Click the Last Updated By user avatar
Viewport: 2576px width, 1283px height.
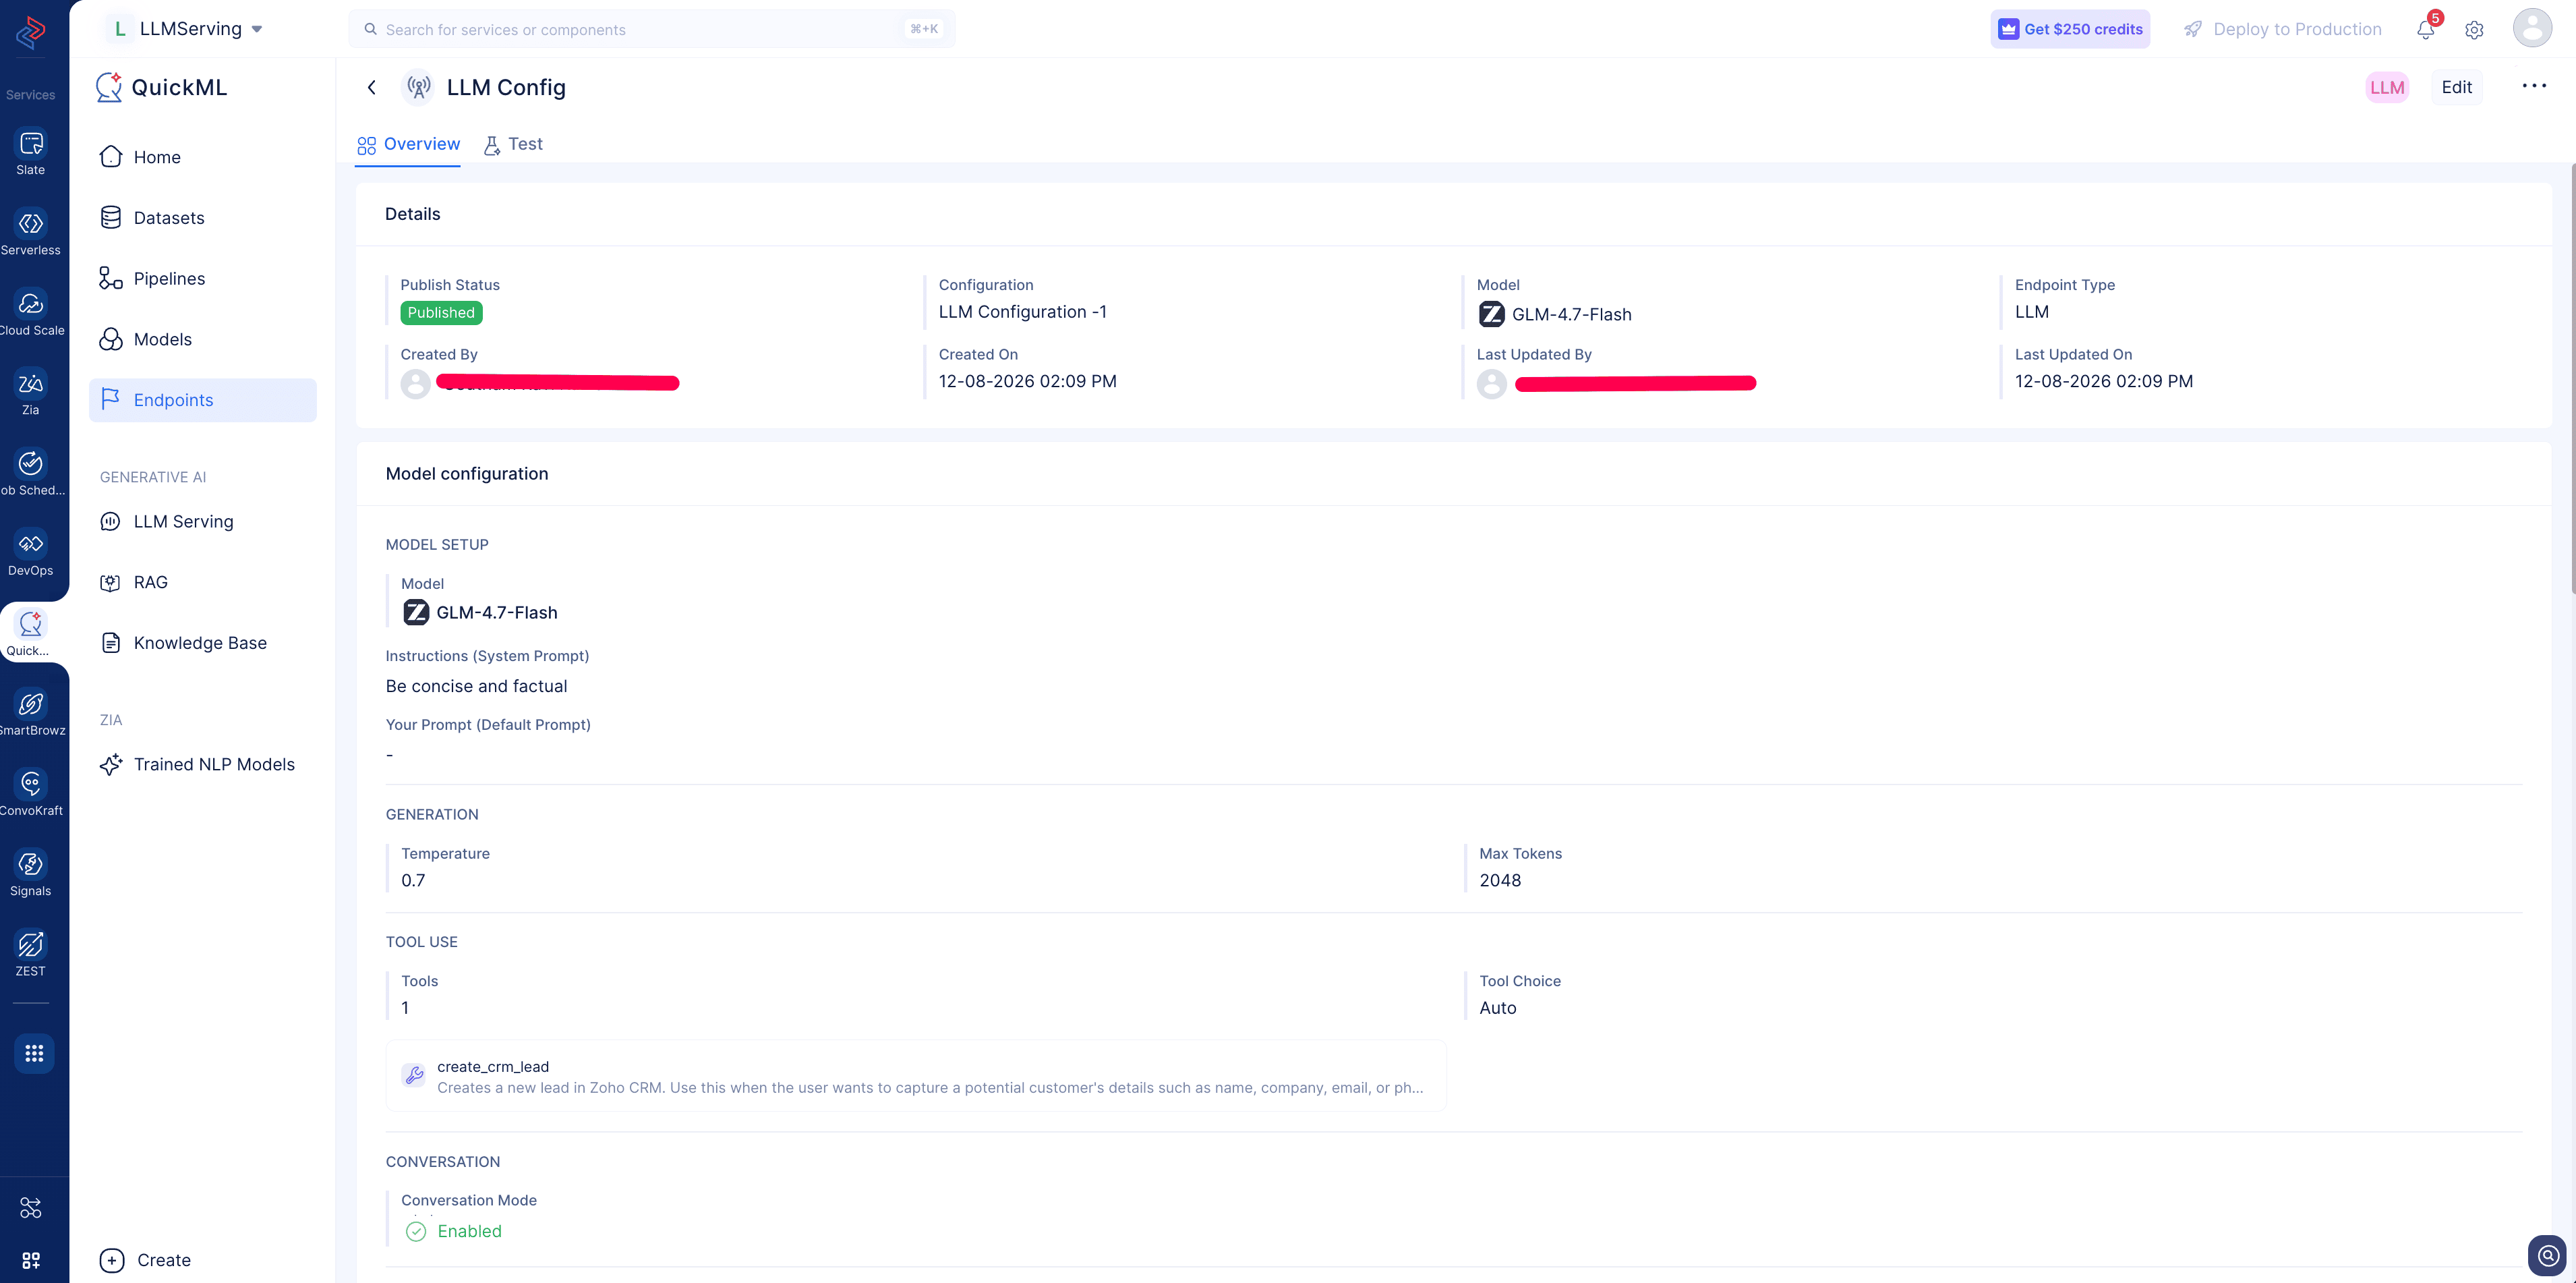tap(1491, 384)
